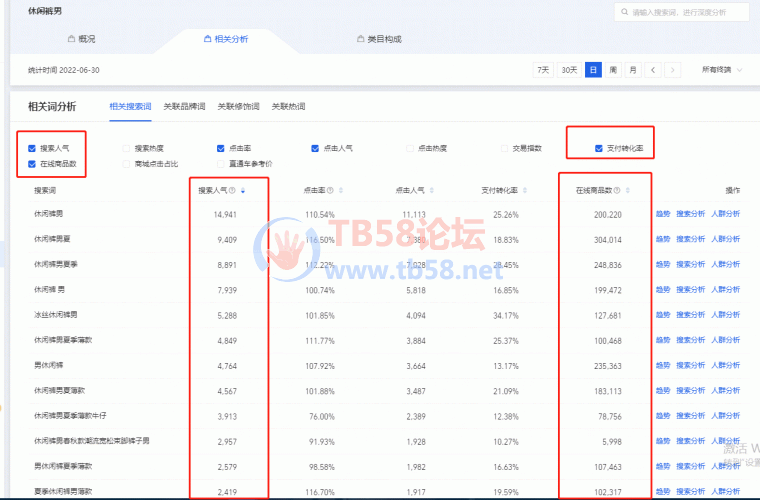Viewport: 760px width, 500px height.
Task: Sort by 支付转化率 using its sort arrows
Action: (x=525, y=190)
